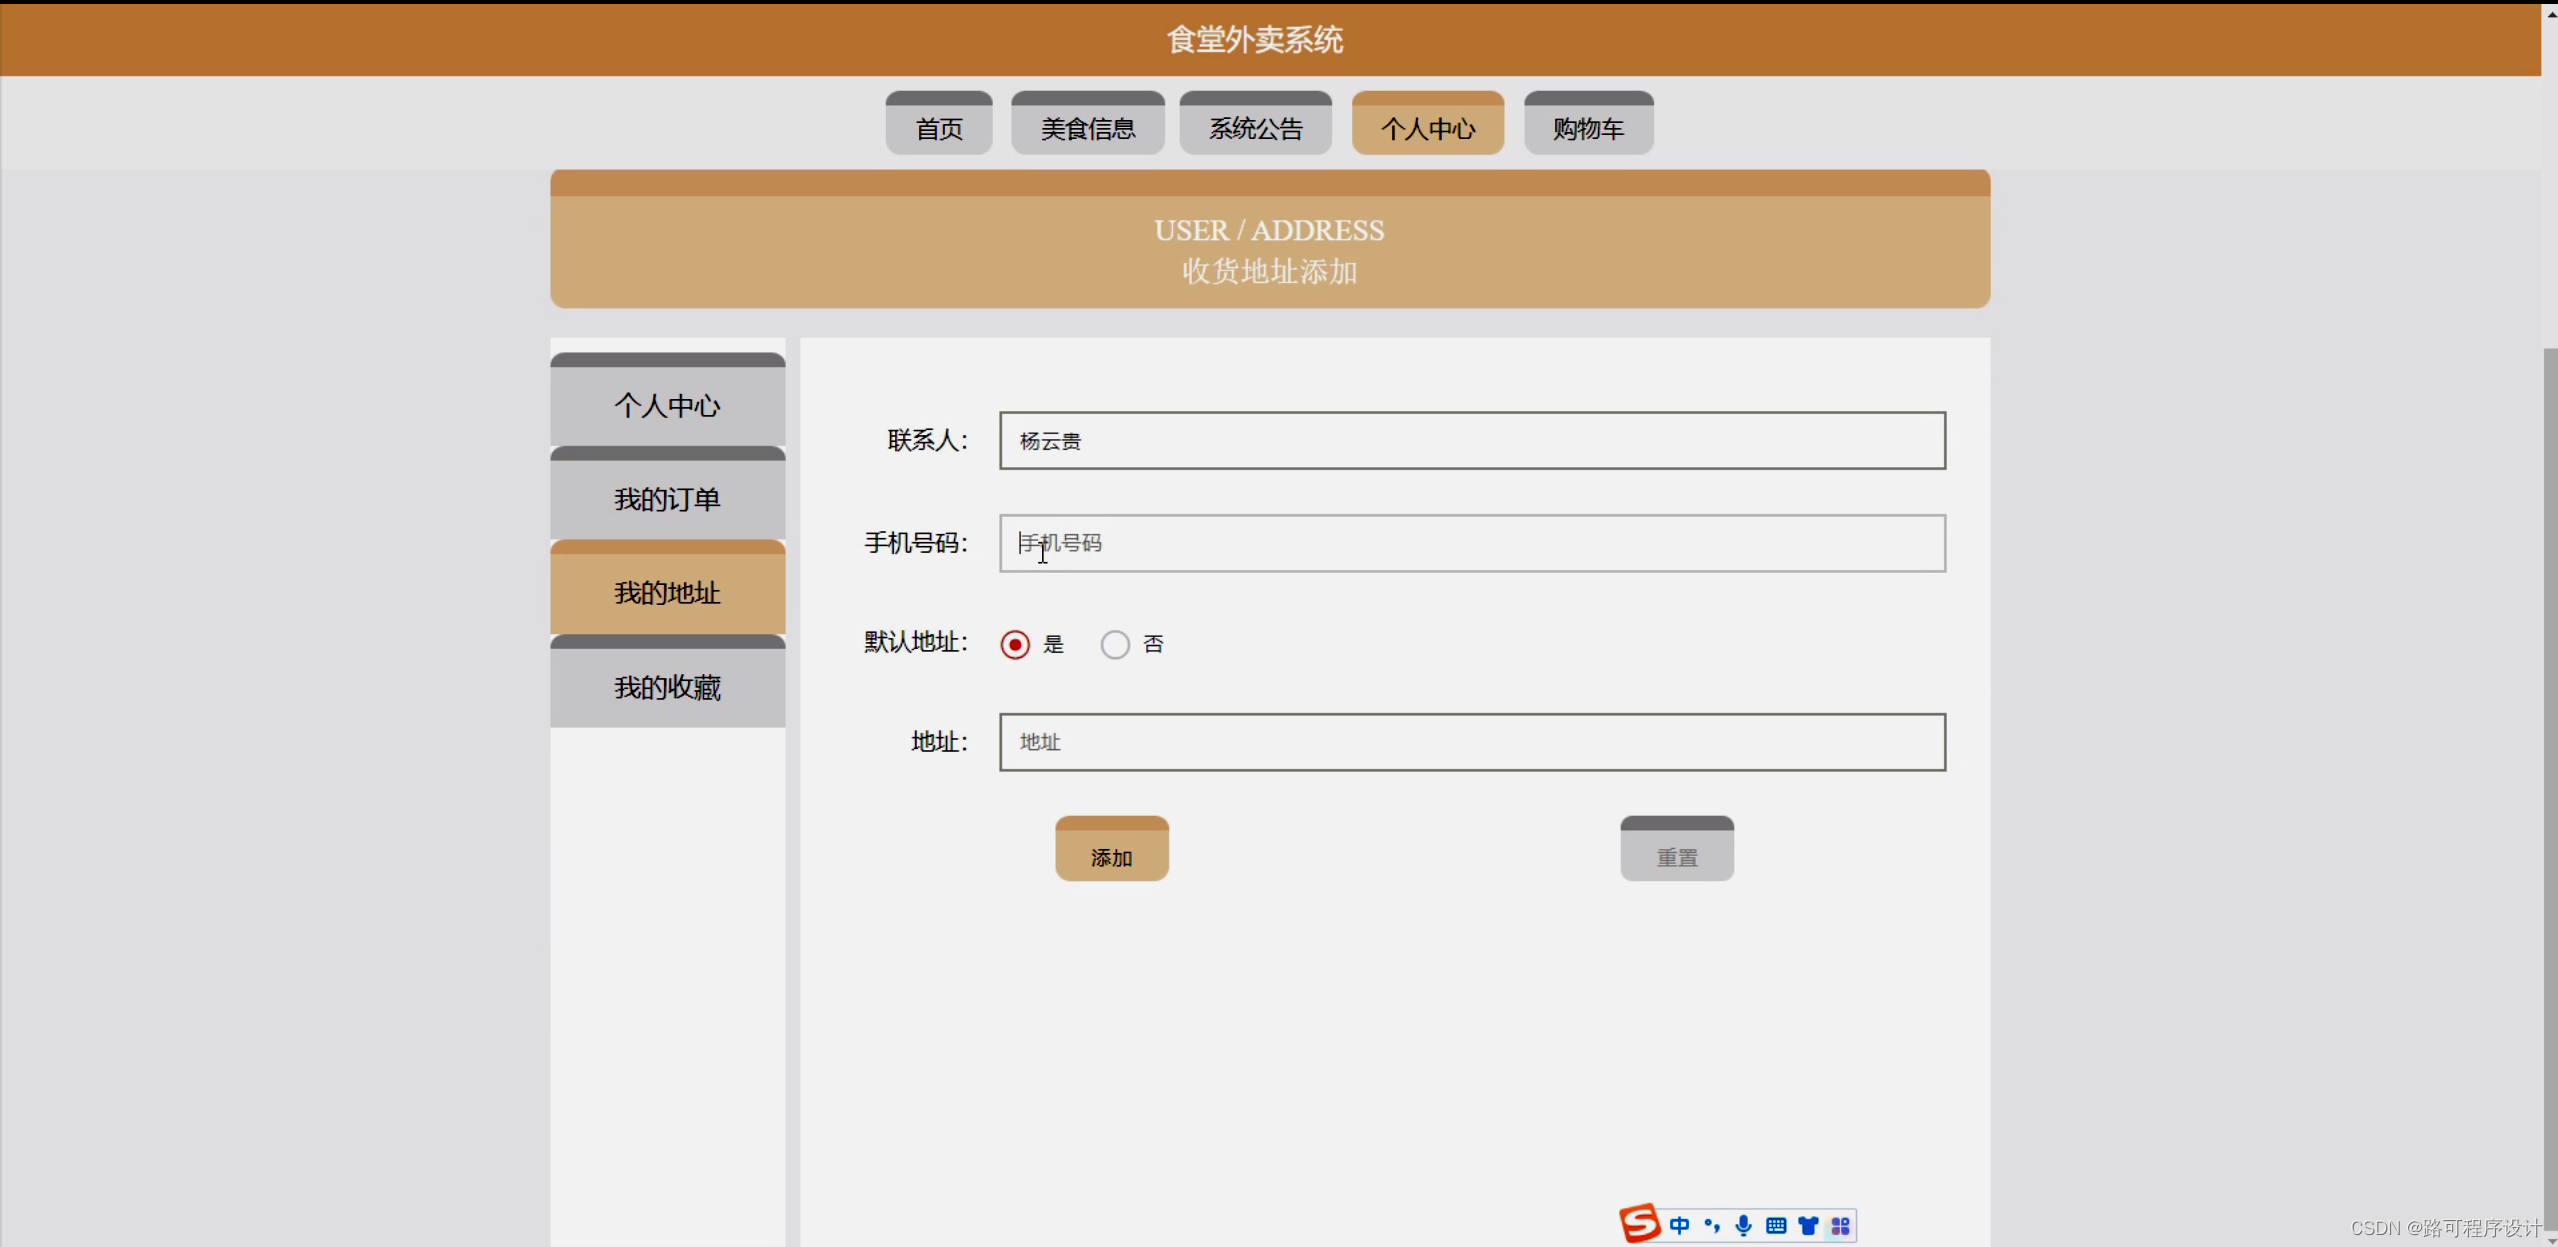
Task: Open the 系统公告 tab
Action: (1255, 128)
